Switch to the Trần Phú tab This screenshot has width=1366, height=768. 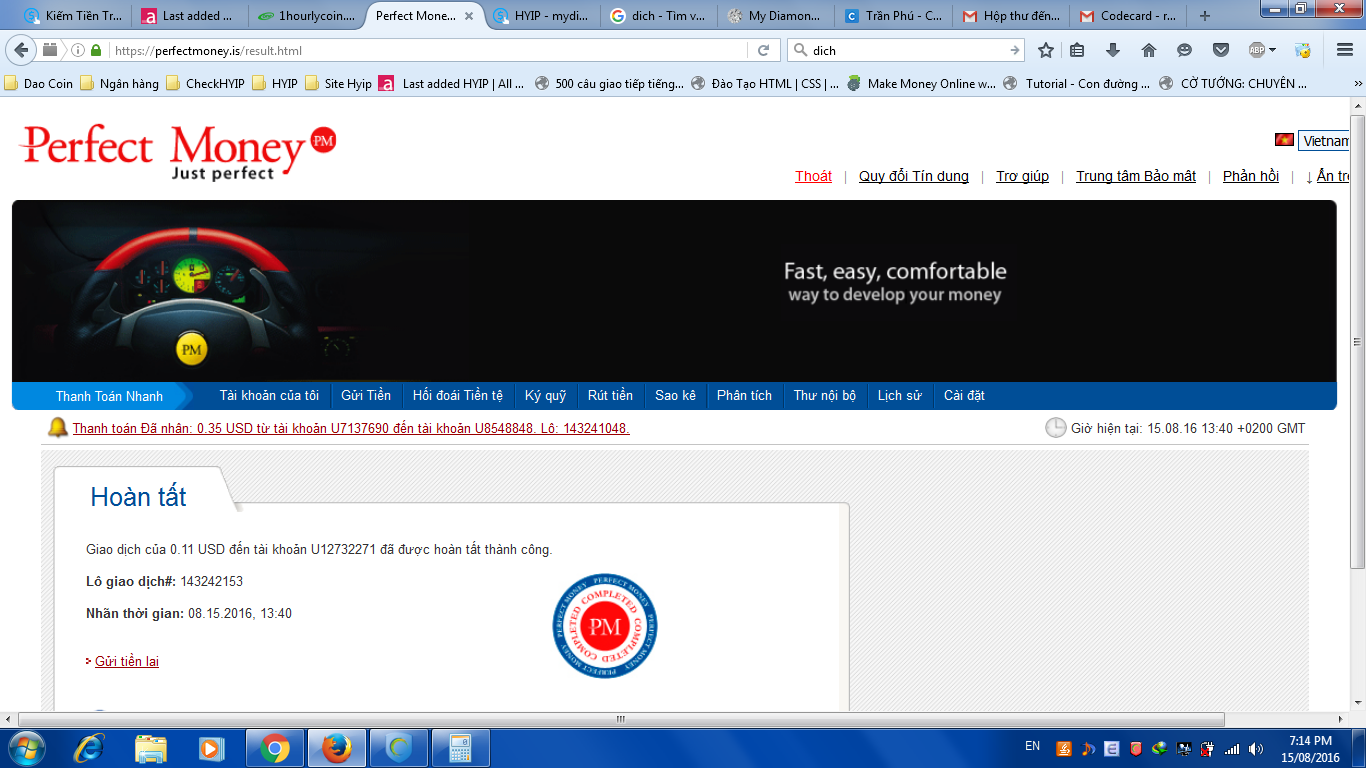[893, 16]
